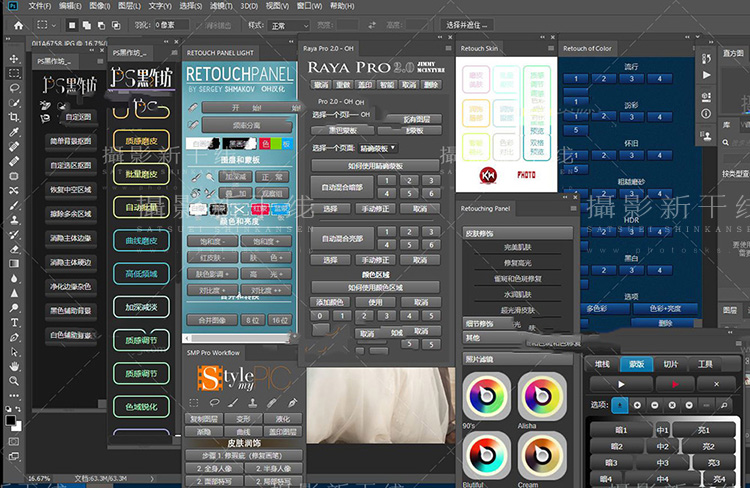The image size is (750, 488).
Task: Switch to the 工具 tab in mask panel
Action: (x=705, y=364)
